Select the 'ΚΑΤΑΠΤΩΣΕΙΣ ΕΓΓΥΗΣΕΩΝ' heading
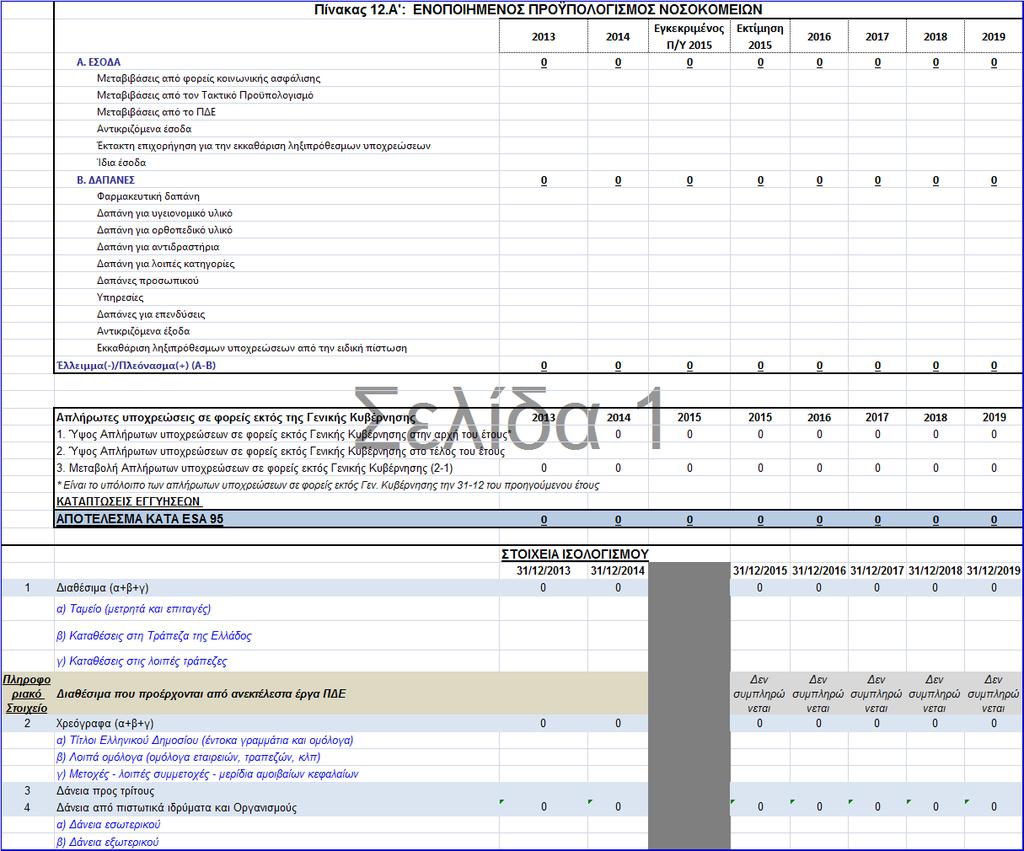Screen dimensions: 1024x851 coord(128,502)
